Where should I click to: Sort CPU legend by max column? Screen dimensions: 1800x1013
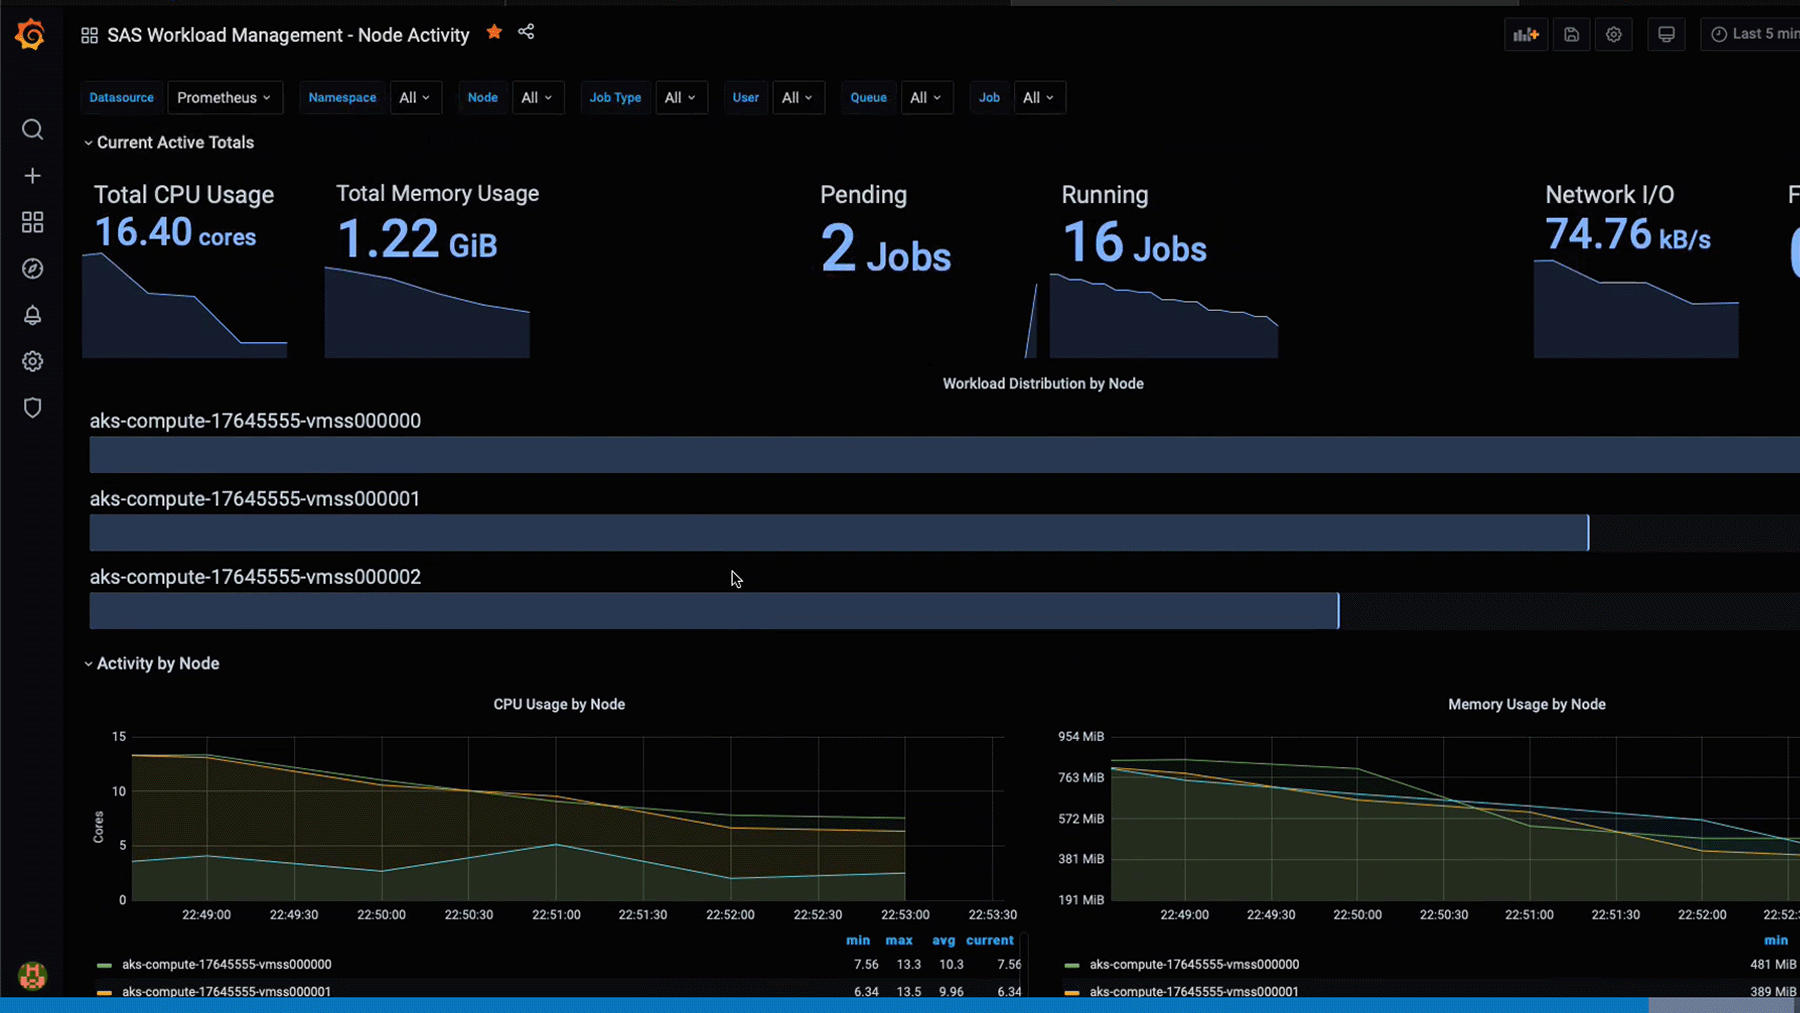pos(899,940)
